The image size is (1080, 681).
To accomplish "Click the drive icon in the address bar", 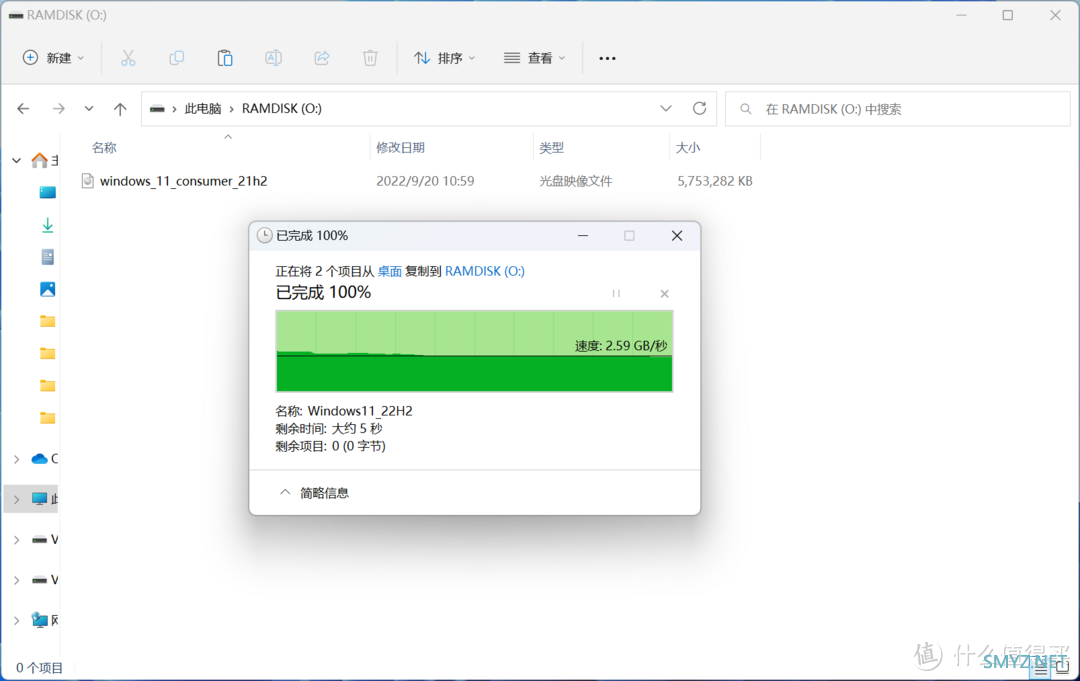I will pyautogui.click(x=157, y=109).
